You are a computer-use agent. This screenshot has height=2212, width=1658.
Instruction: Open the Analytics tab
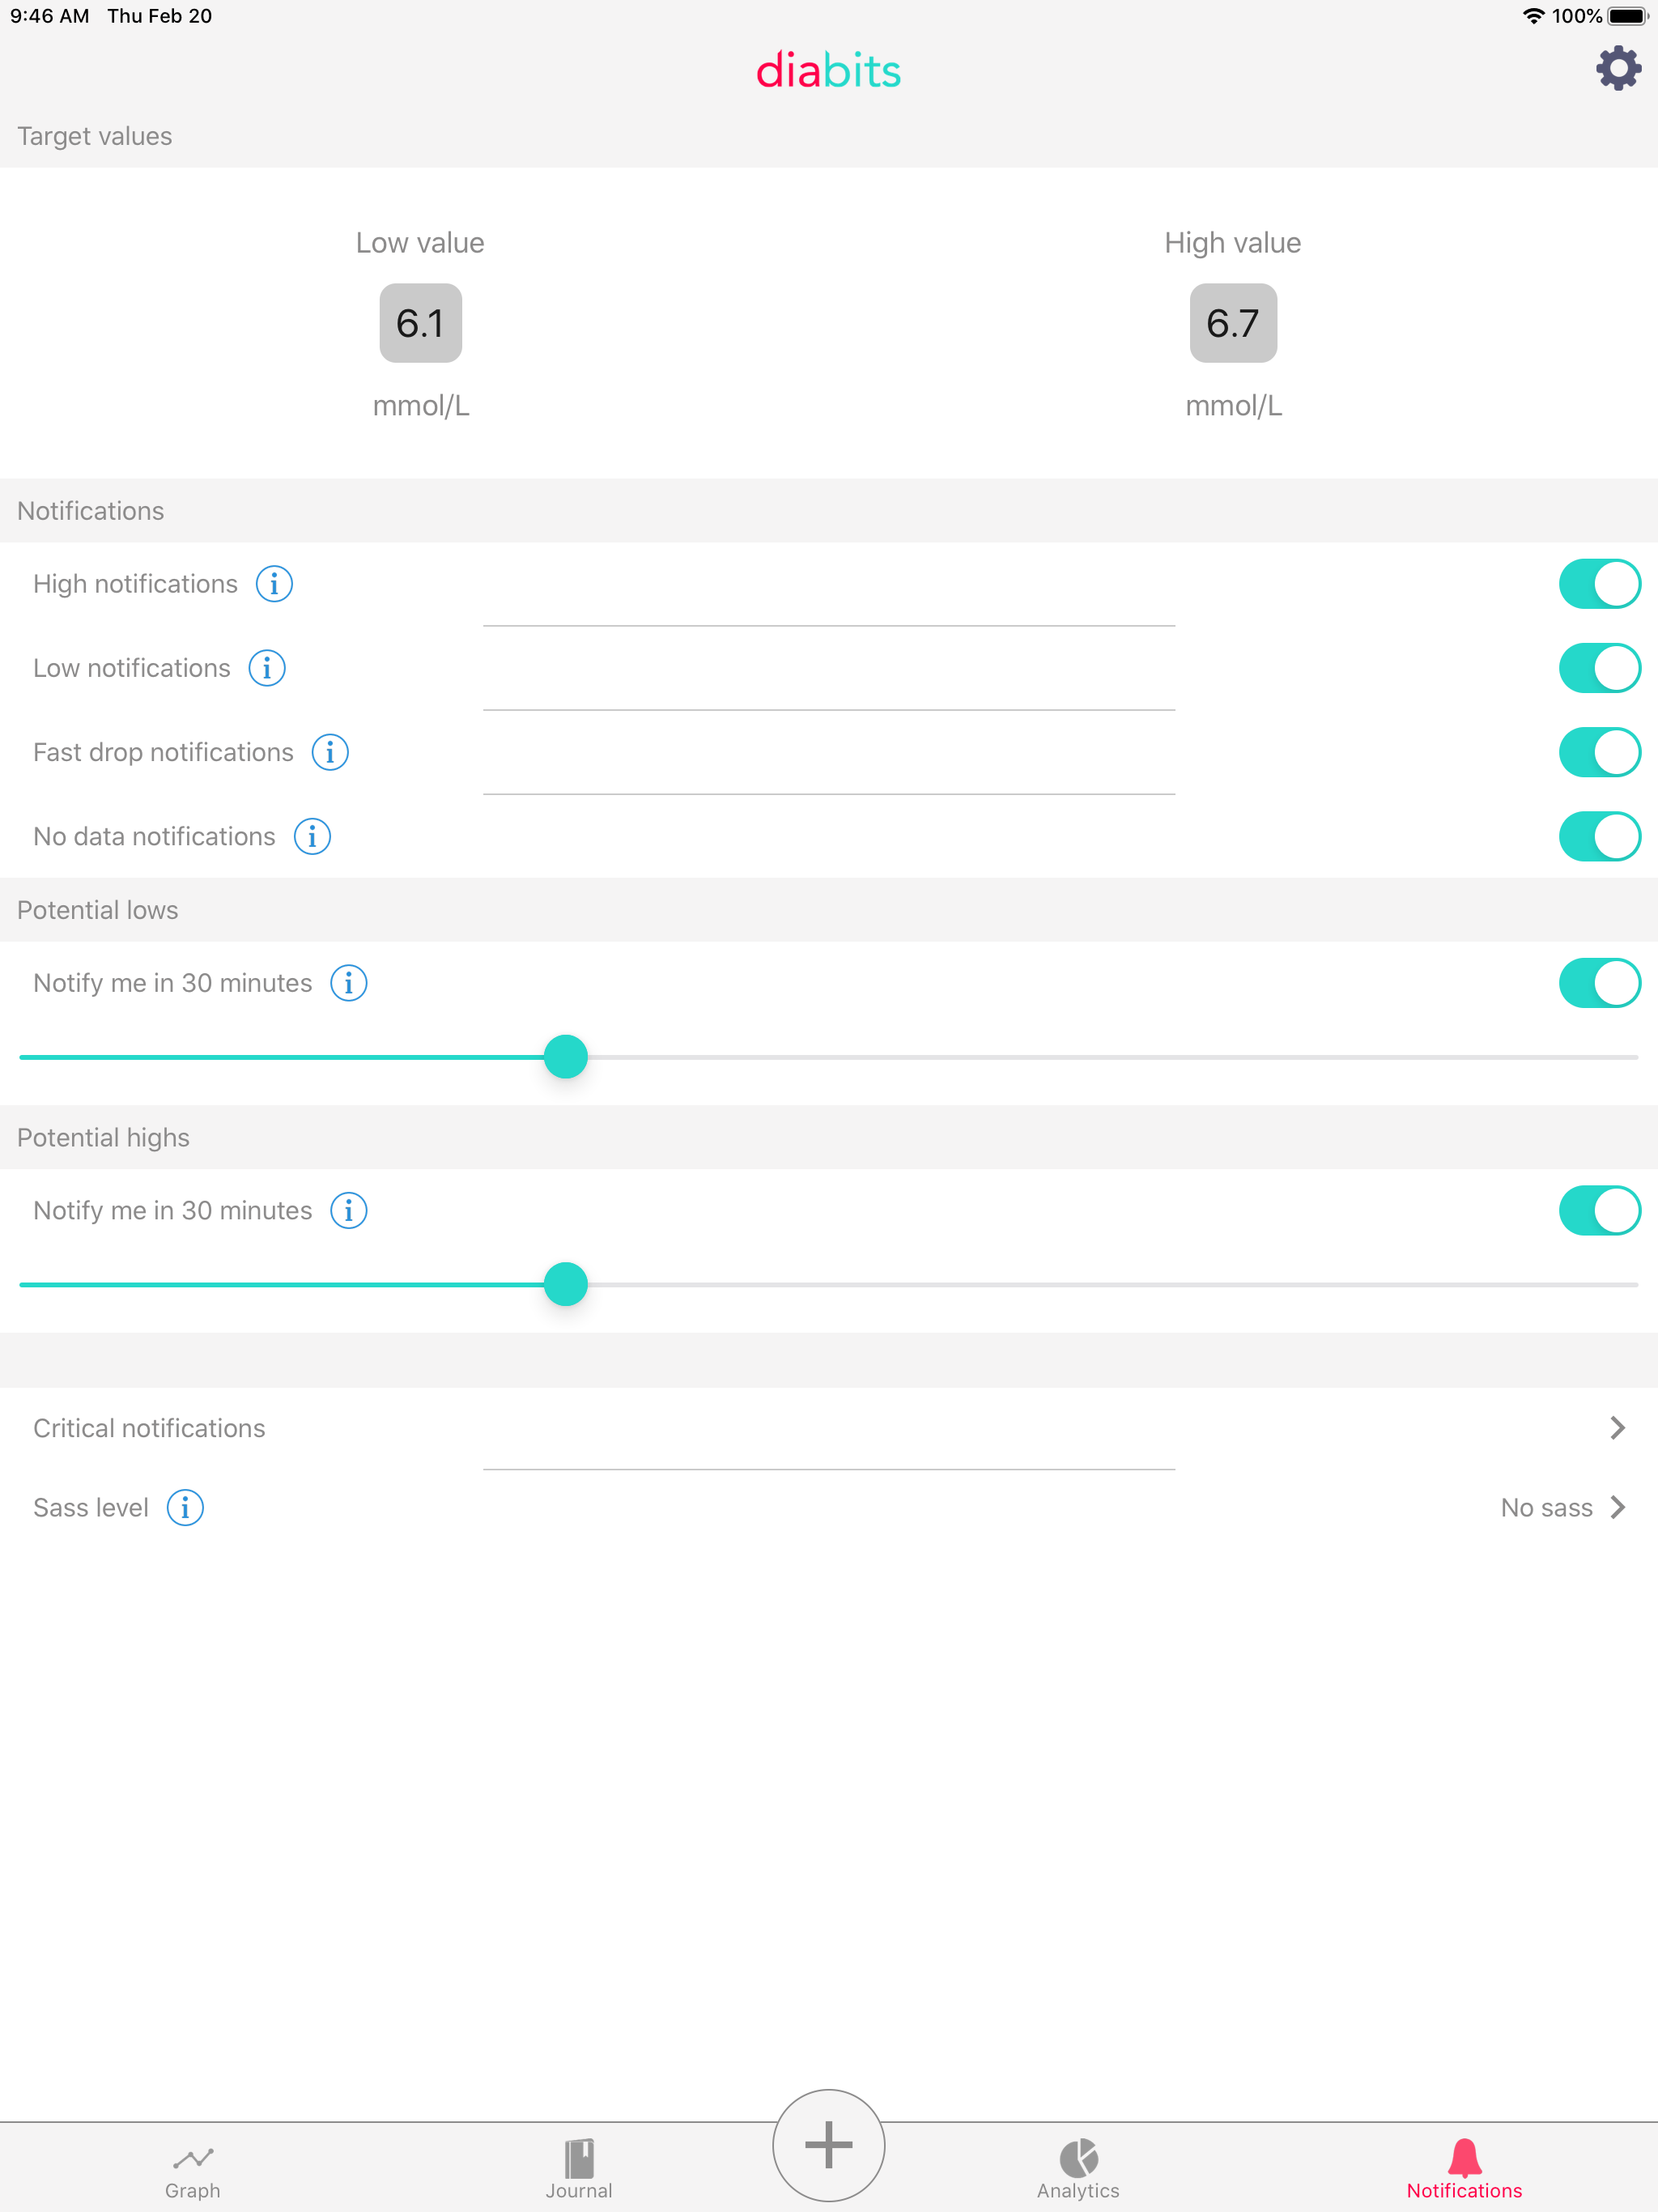pos(1078,2170)
